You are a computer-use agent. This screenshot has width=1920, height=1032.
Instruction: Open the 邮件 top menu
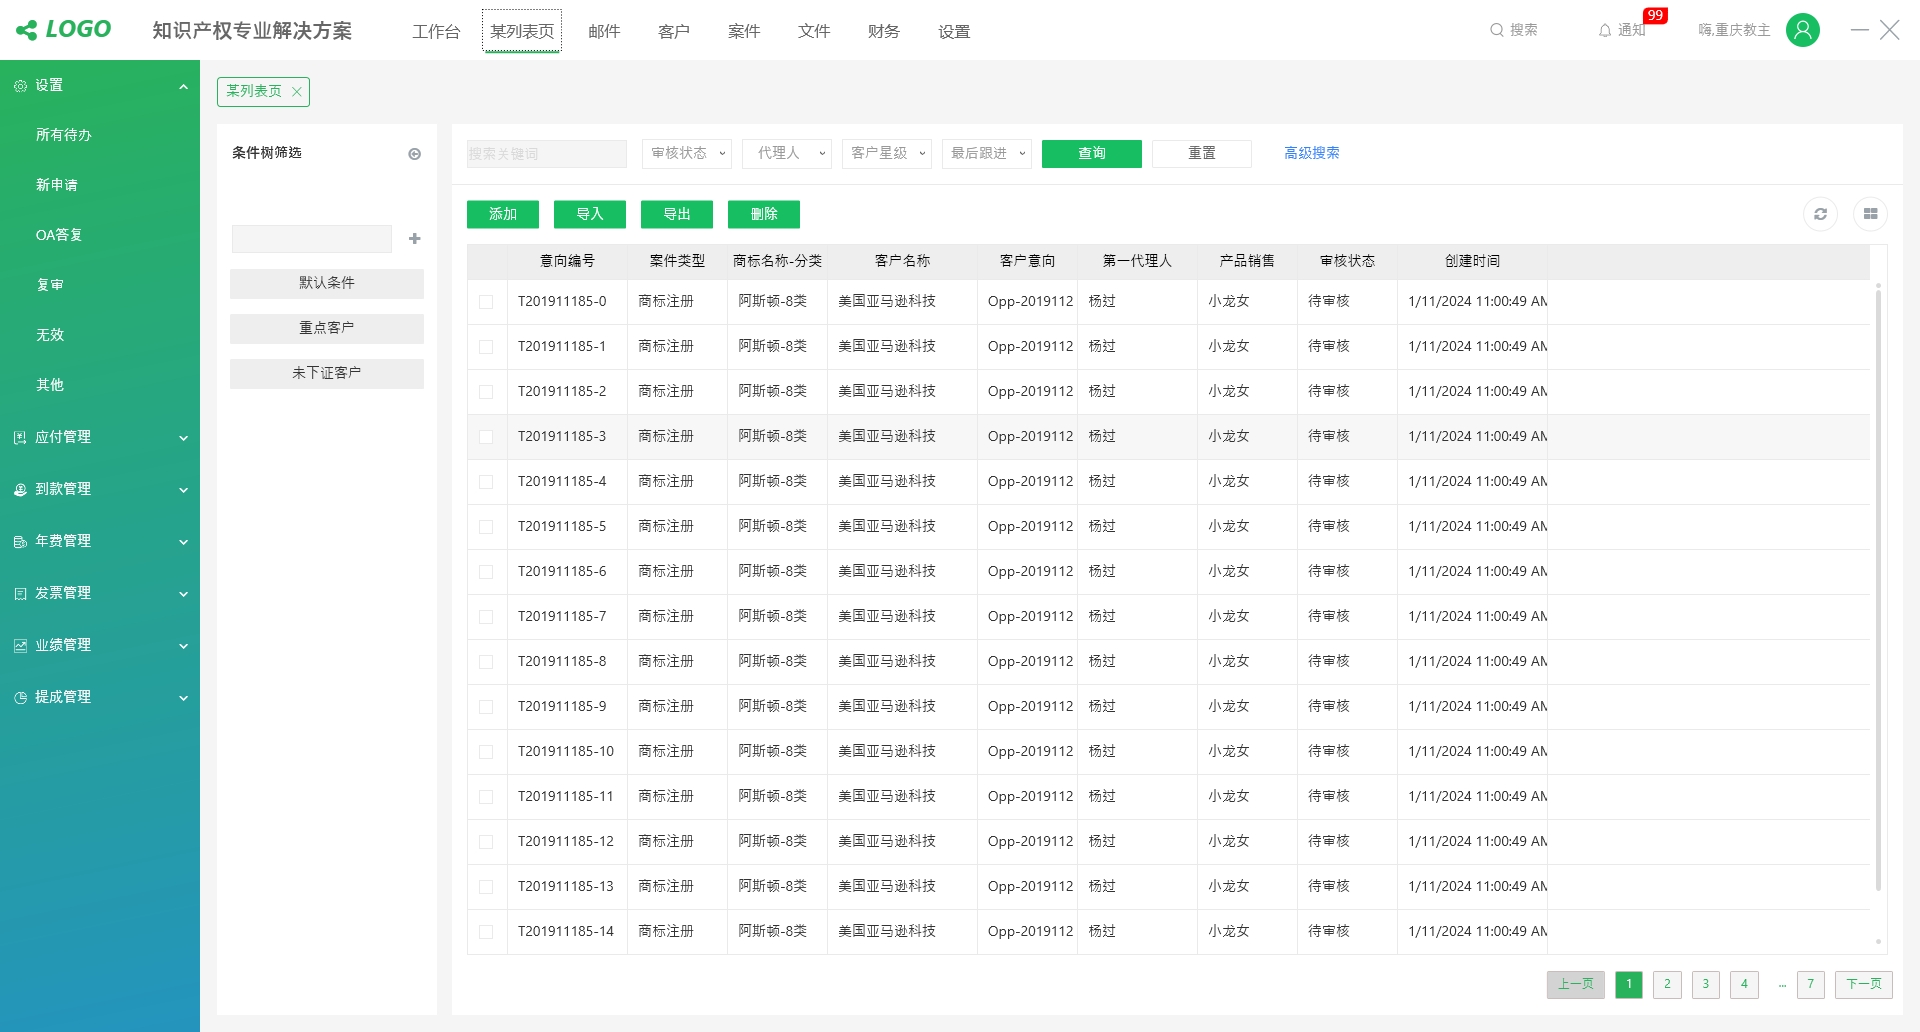click(604, 31)
